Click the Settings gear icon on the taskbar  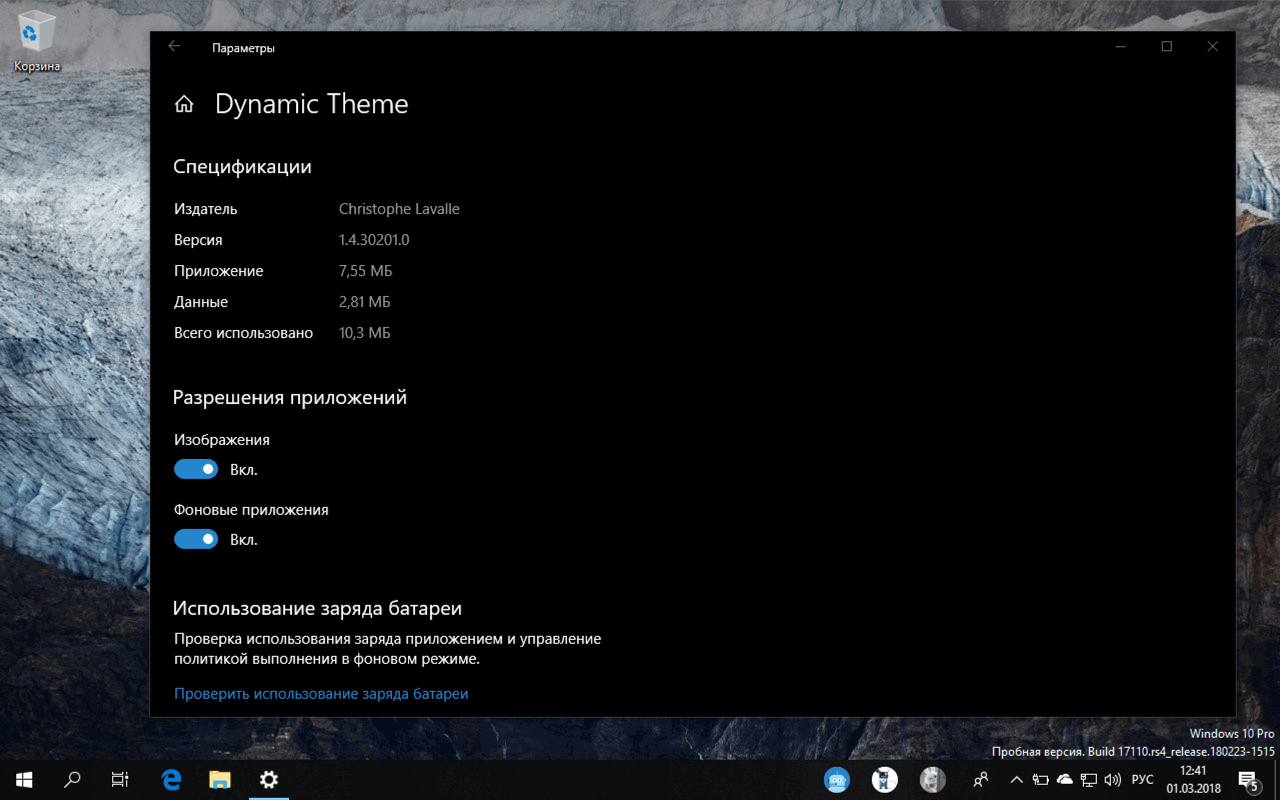268,780
